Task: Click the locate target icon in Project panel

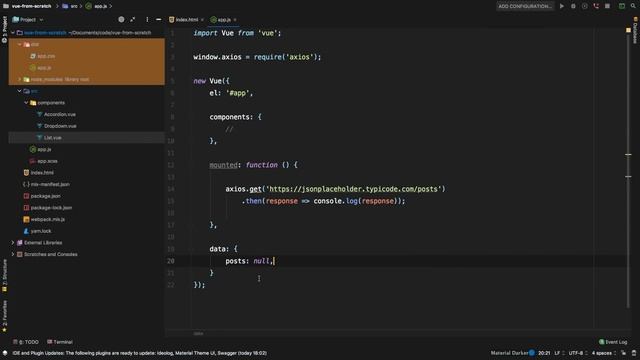Action: (x=121, y=20)
